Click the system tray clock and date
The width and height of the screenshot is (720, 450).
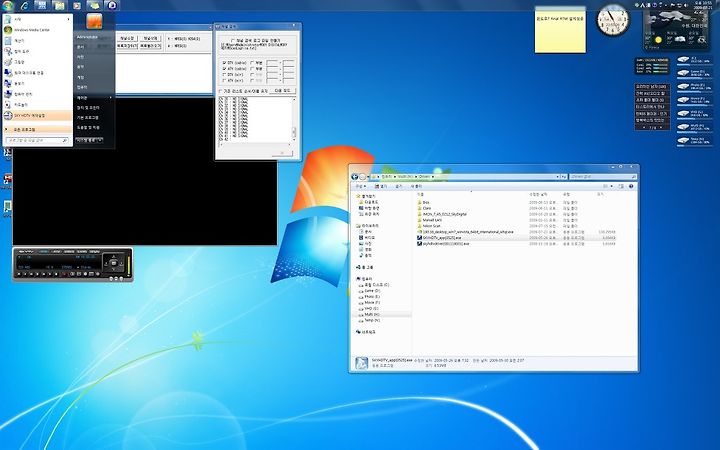tap(704, 5)
